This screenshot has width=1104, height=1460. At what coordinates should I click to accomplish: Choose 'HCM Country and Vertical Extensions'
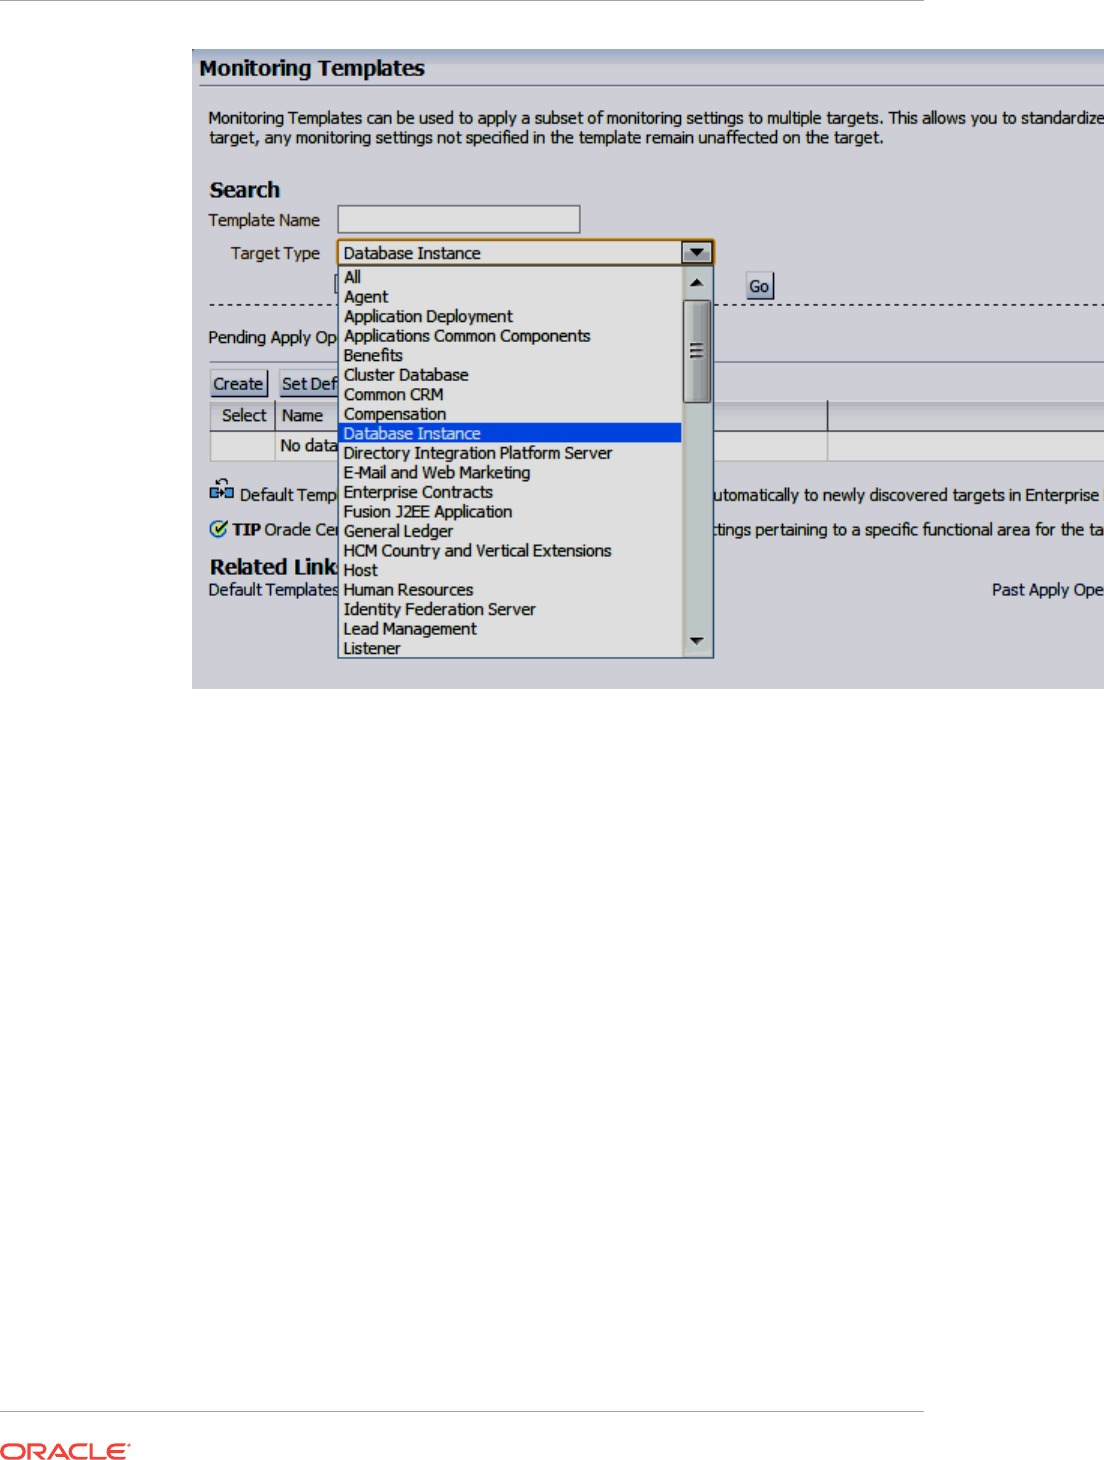[x=511, y=550]
